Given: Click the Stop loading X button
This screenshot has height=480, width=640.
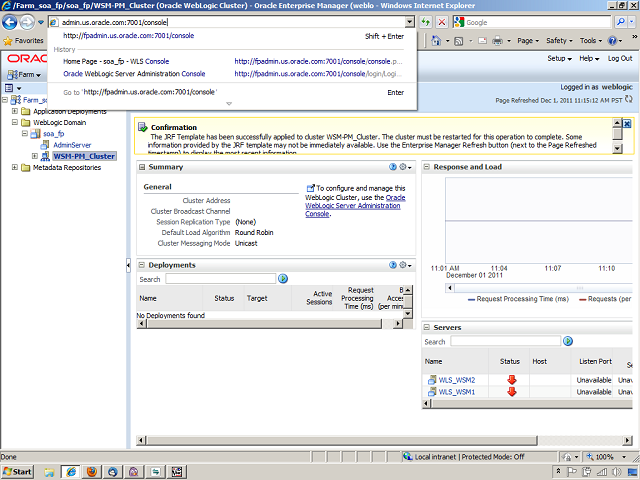Looking at the screenshot, I should tap(441, 21).
